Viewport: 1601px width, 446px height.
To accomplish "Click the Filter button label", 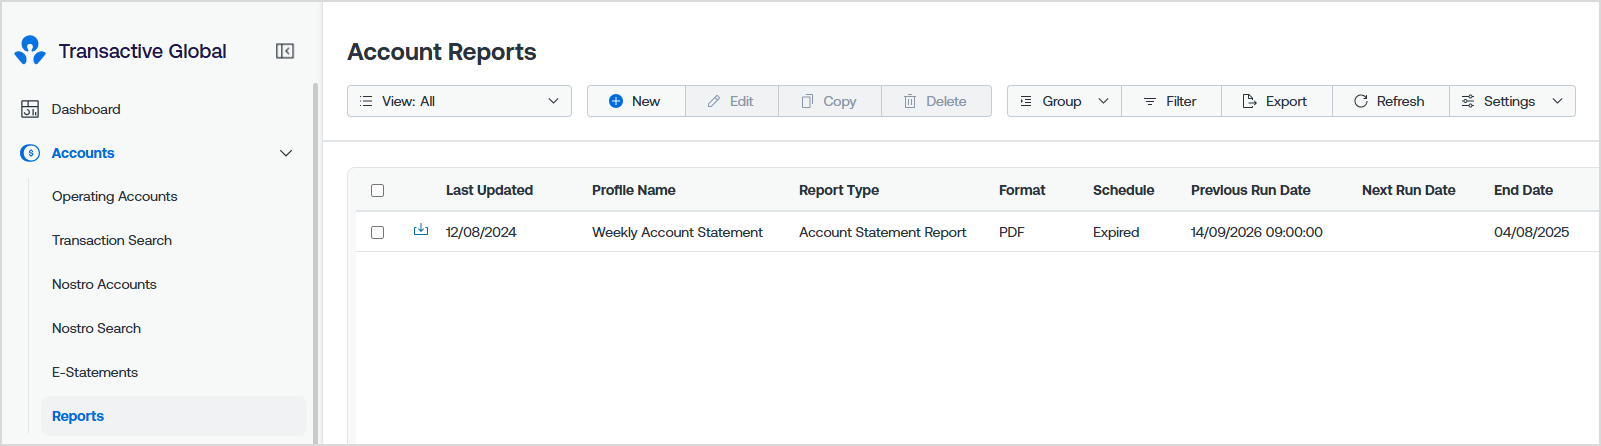I will (x=1181, y=101).
